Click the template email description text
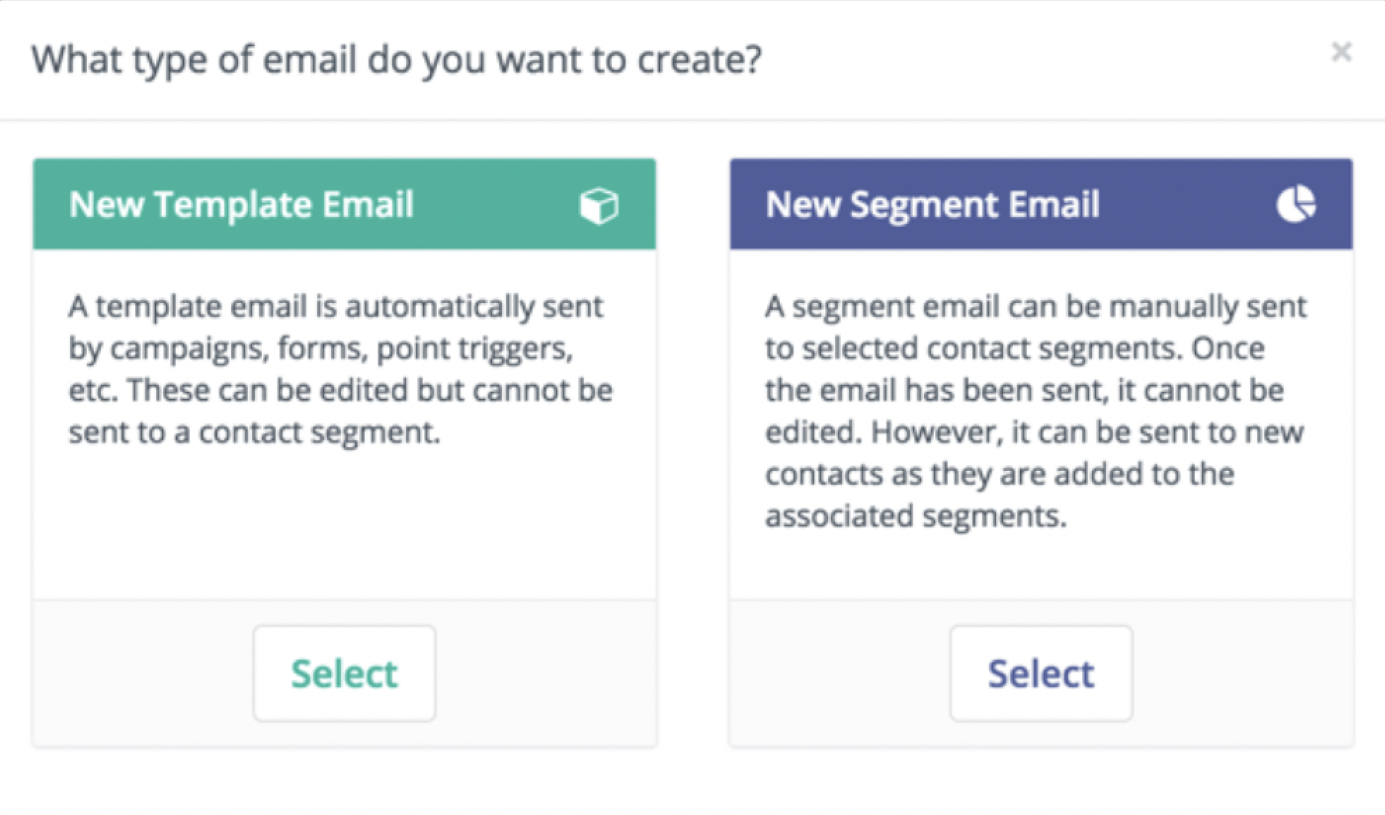This screenshot has height=815, width=1385. pos(340,368)
